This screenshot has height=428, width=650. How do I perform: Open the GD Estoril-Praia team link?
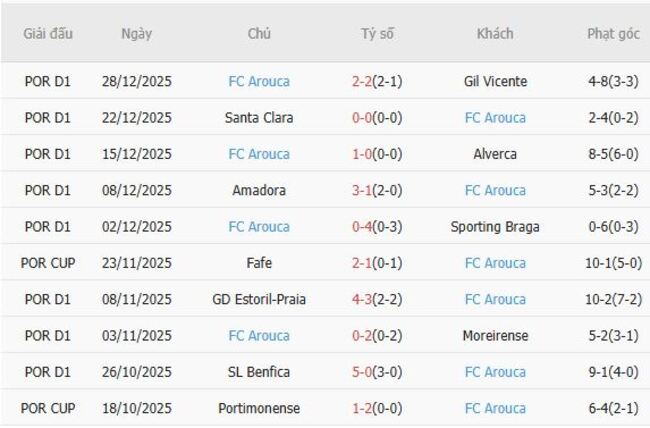click(259, 299)
